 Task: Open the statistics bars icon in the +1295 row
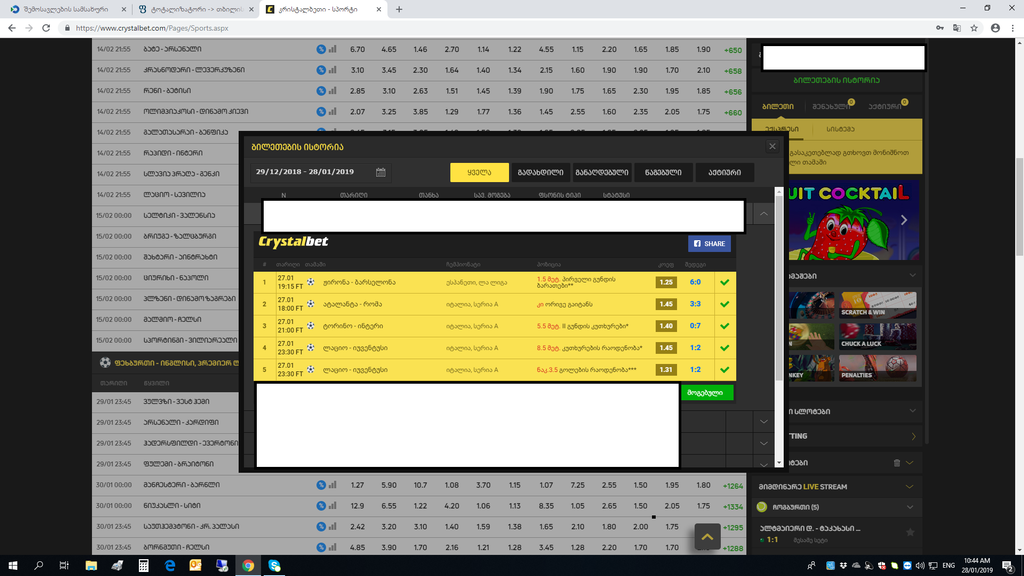click(332, 526)
